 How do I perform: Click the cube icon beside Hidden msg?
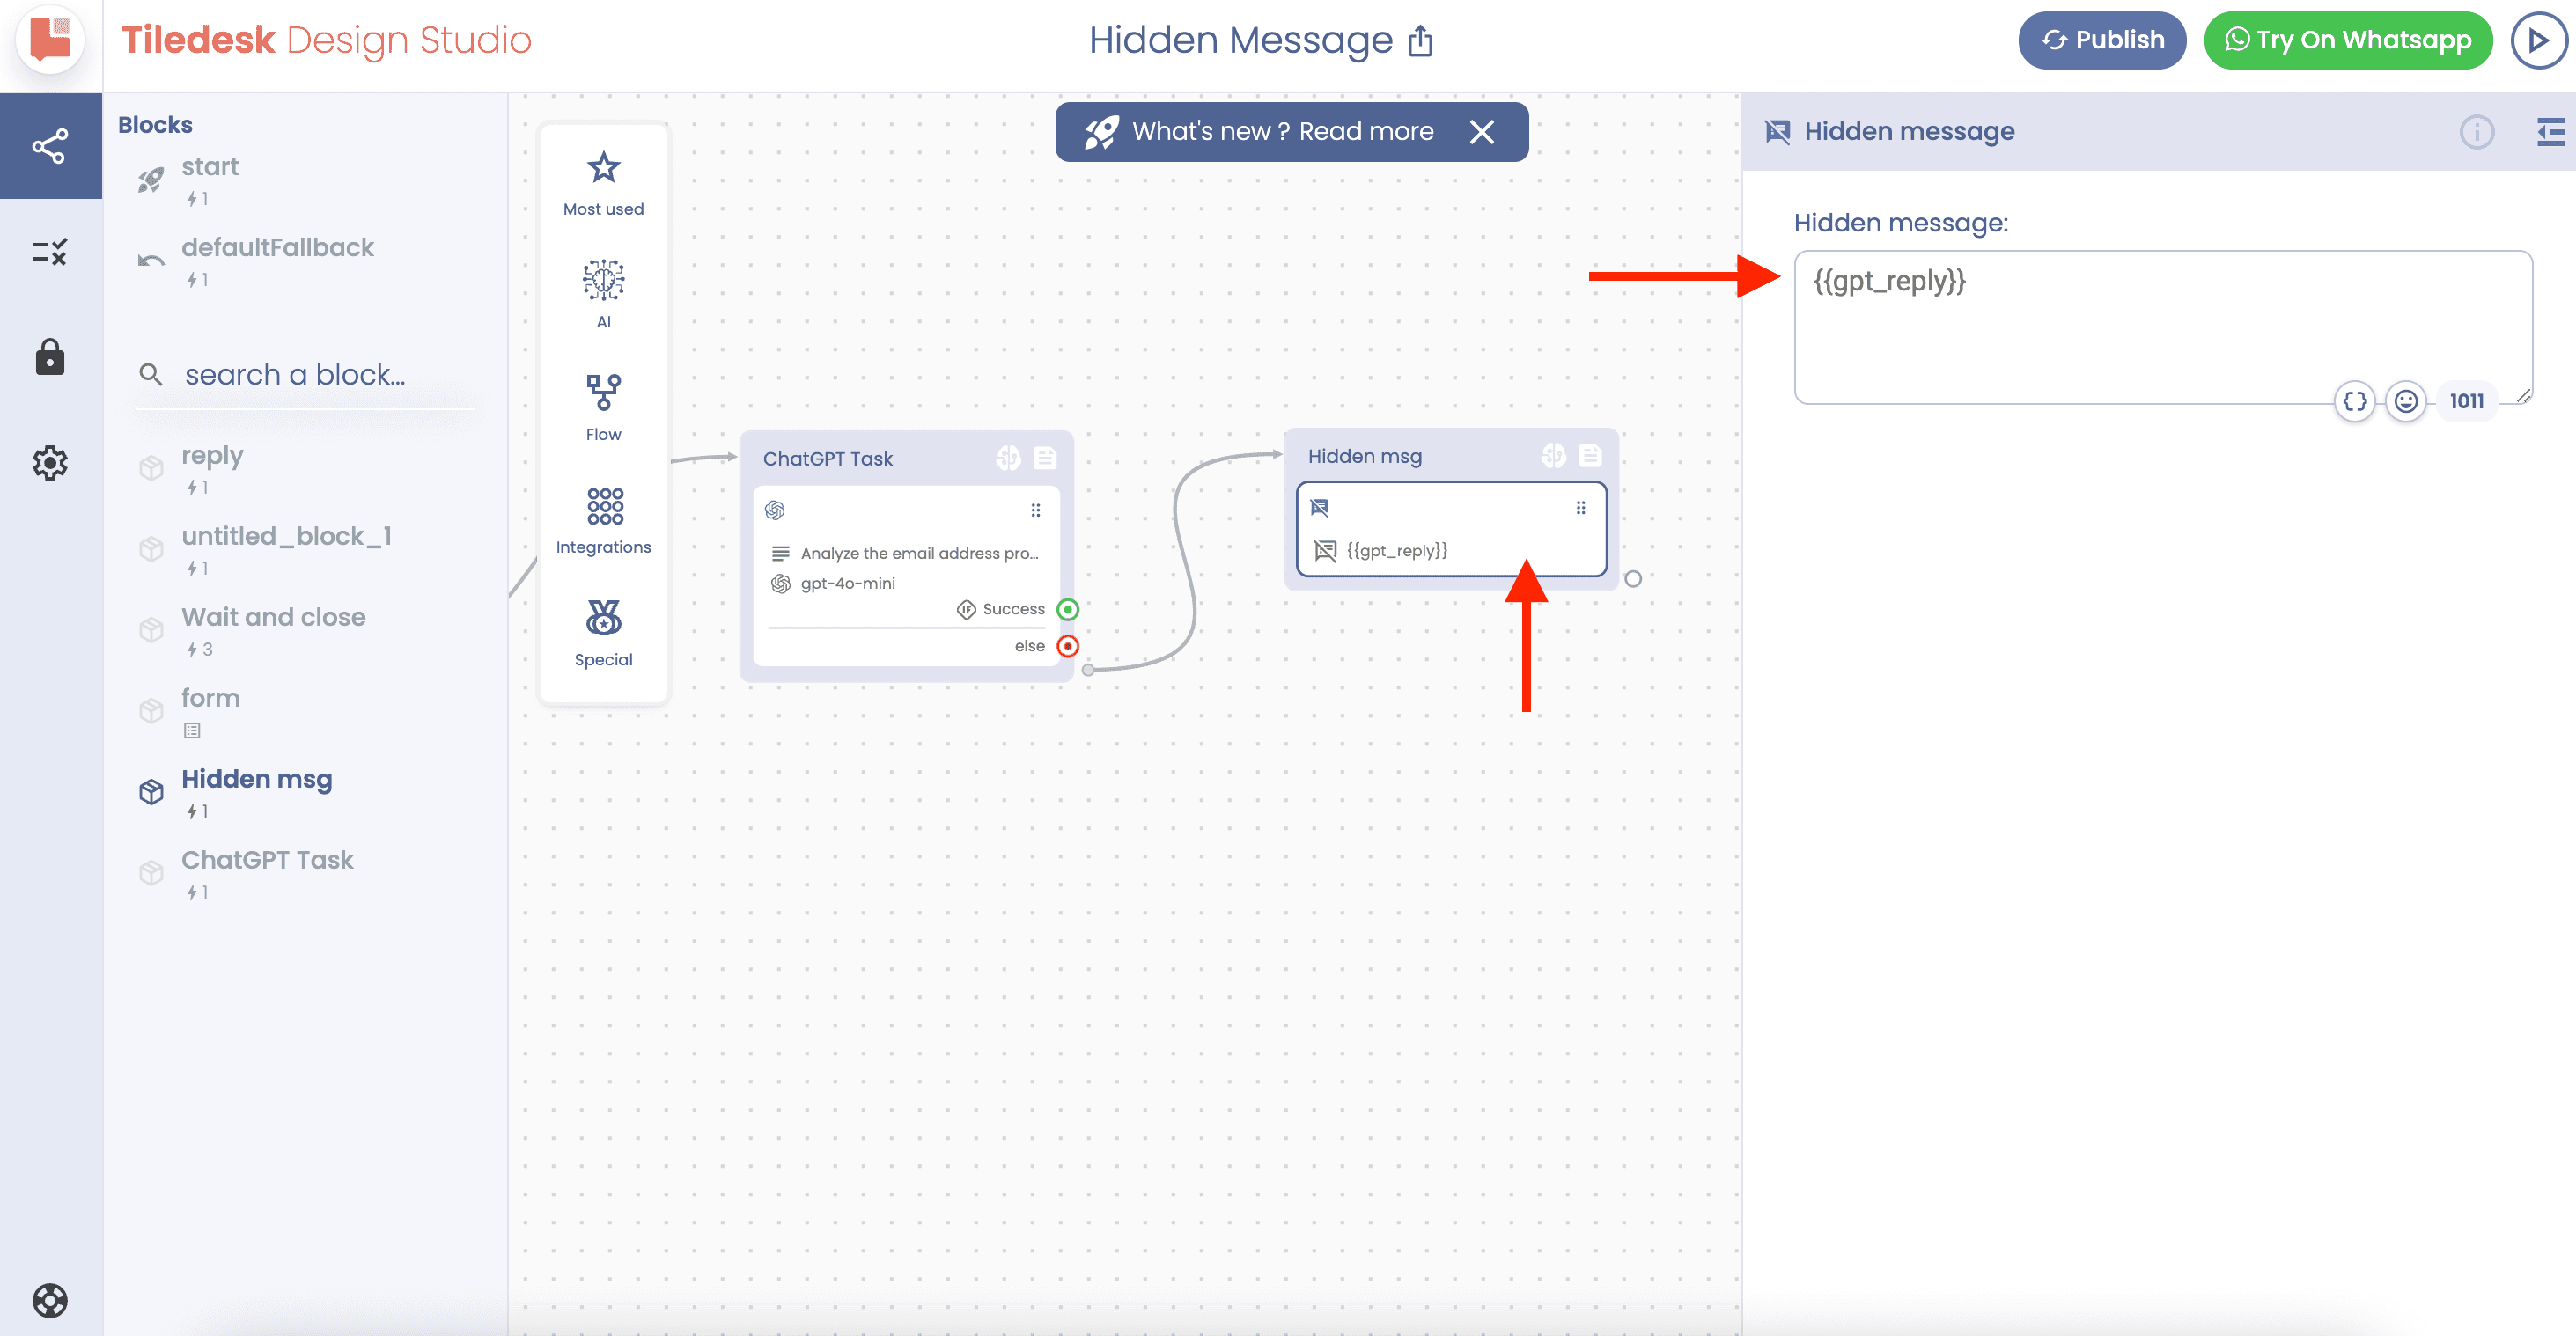click(x=150, y=792)
